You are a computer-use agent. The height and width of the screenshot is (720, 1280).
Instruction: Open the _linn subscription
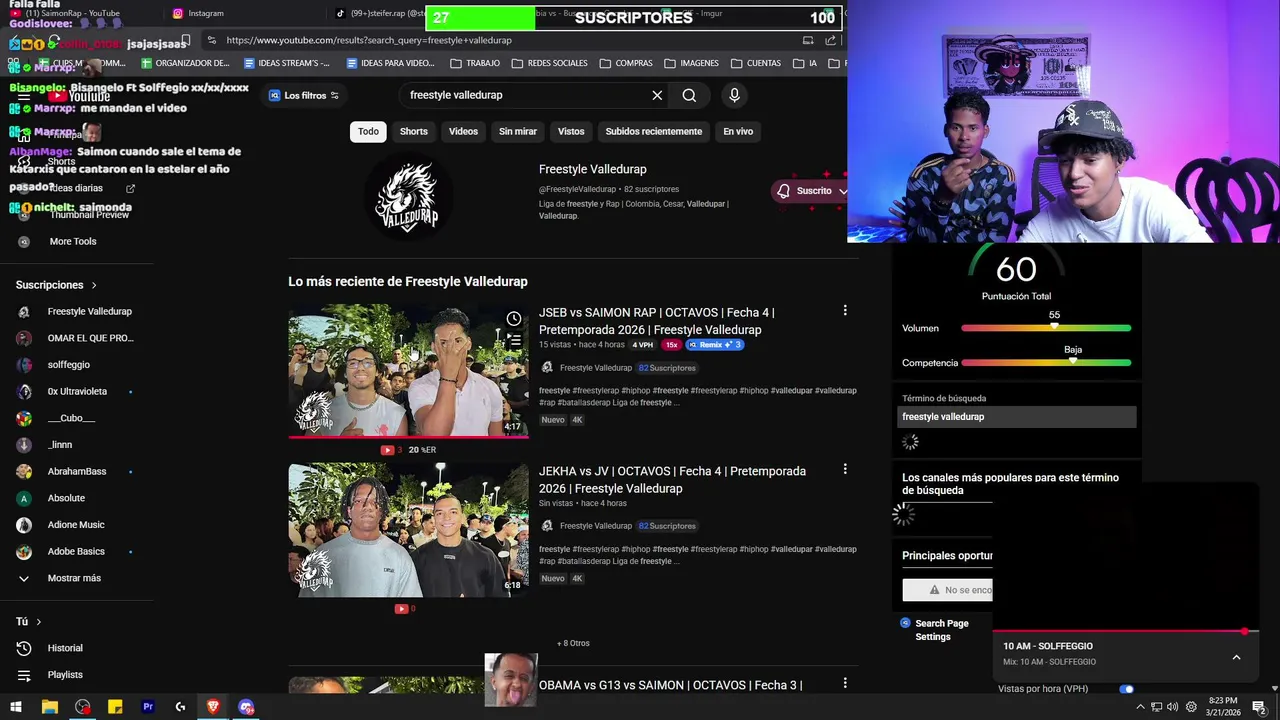76,445
